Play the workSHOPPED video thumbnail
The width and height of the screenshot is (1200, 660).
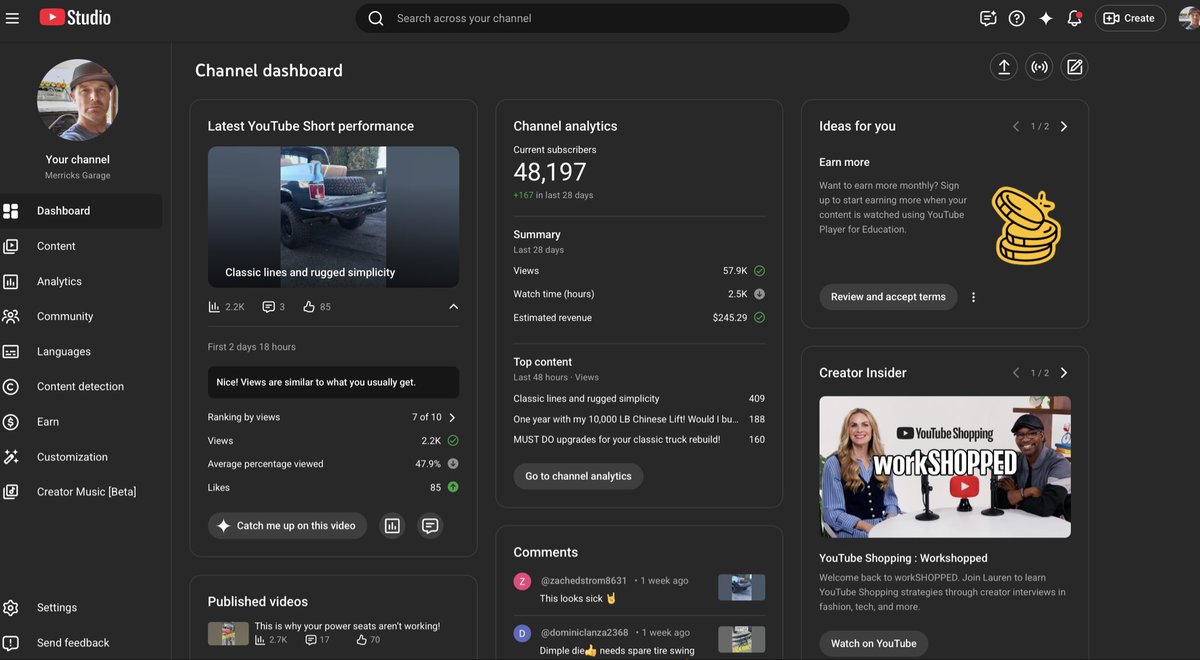945,467
